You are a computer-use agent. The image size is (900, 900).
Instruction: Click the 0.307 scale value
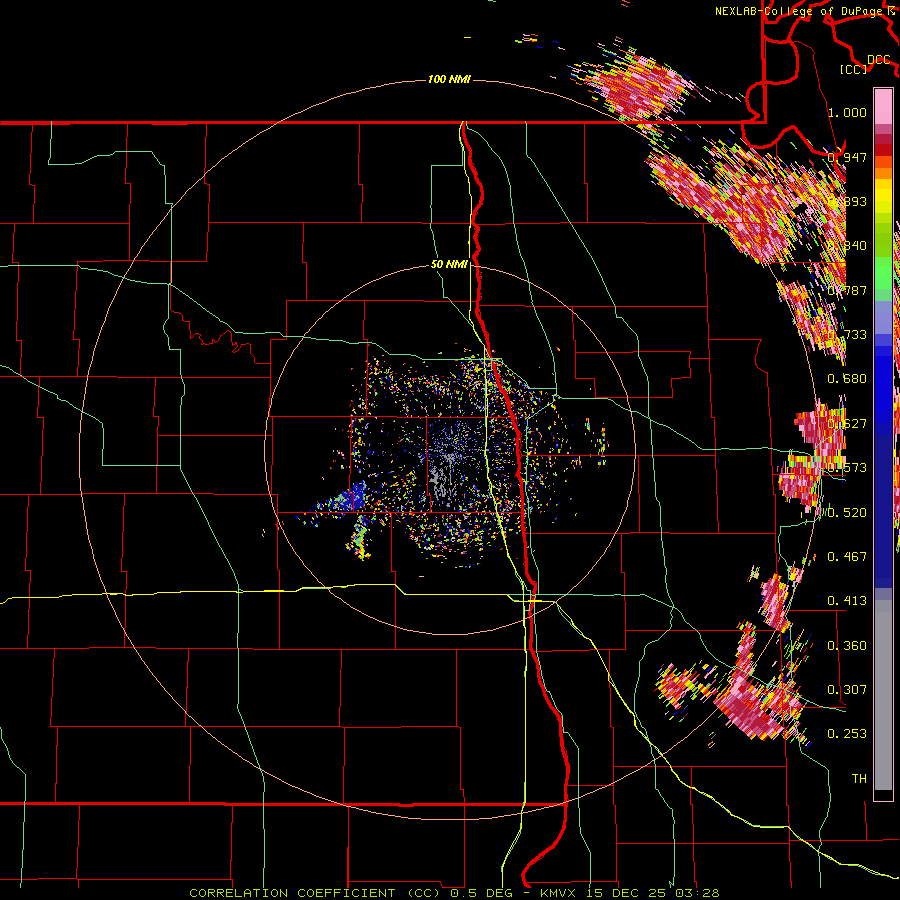point(847,690)
